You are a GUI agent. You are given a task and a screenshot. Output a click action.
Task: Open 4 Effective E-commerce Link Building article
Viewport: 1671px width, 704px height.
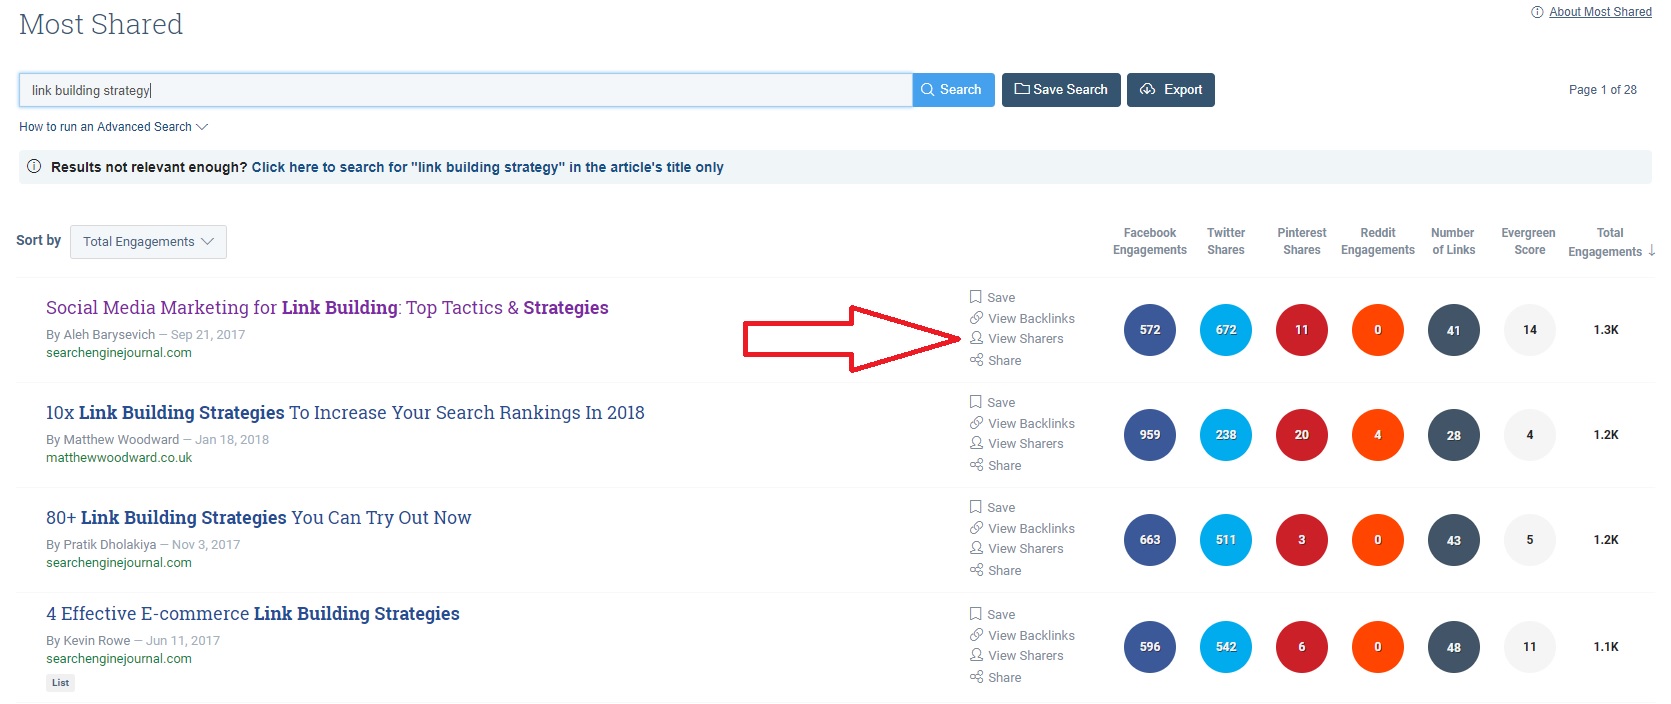click(x=253, y=614)
